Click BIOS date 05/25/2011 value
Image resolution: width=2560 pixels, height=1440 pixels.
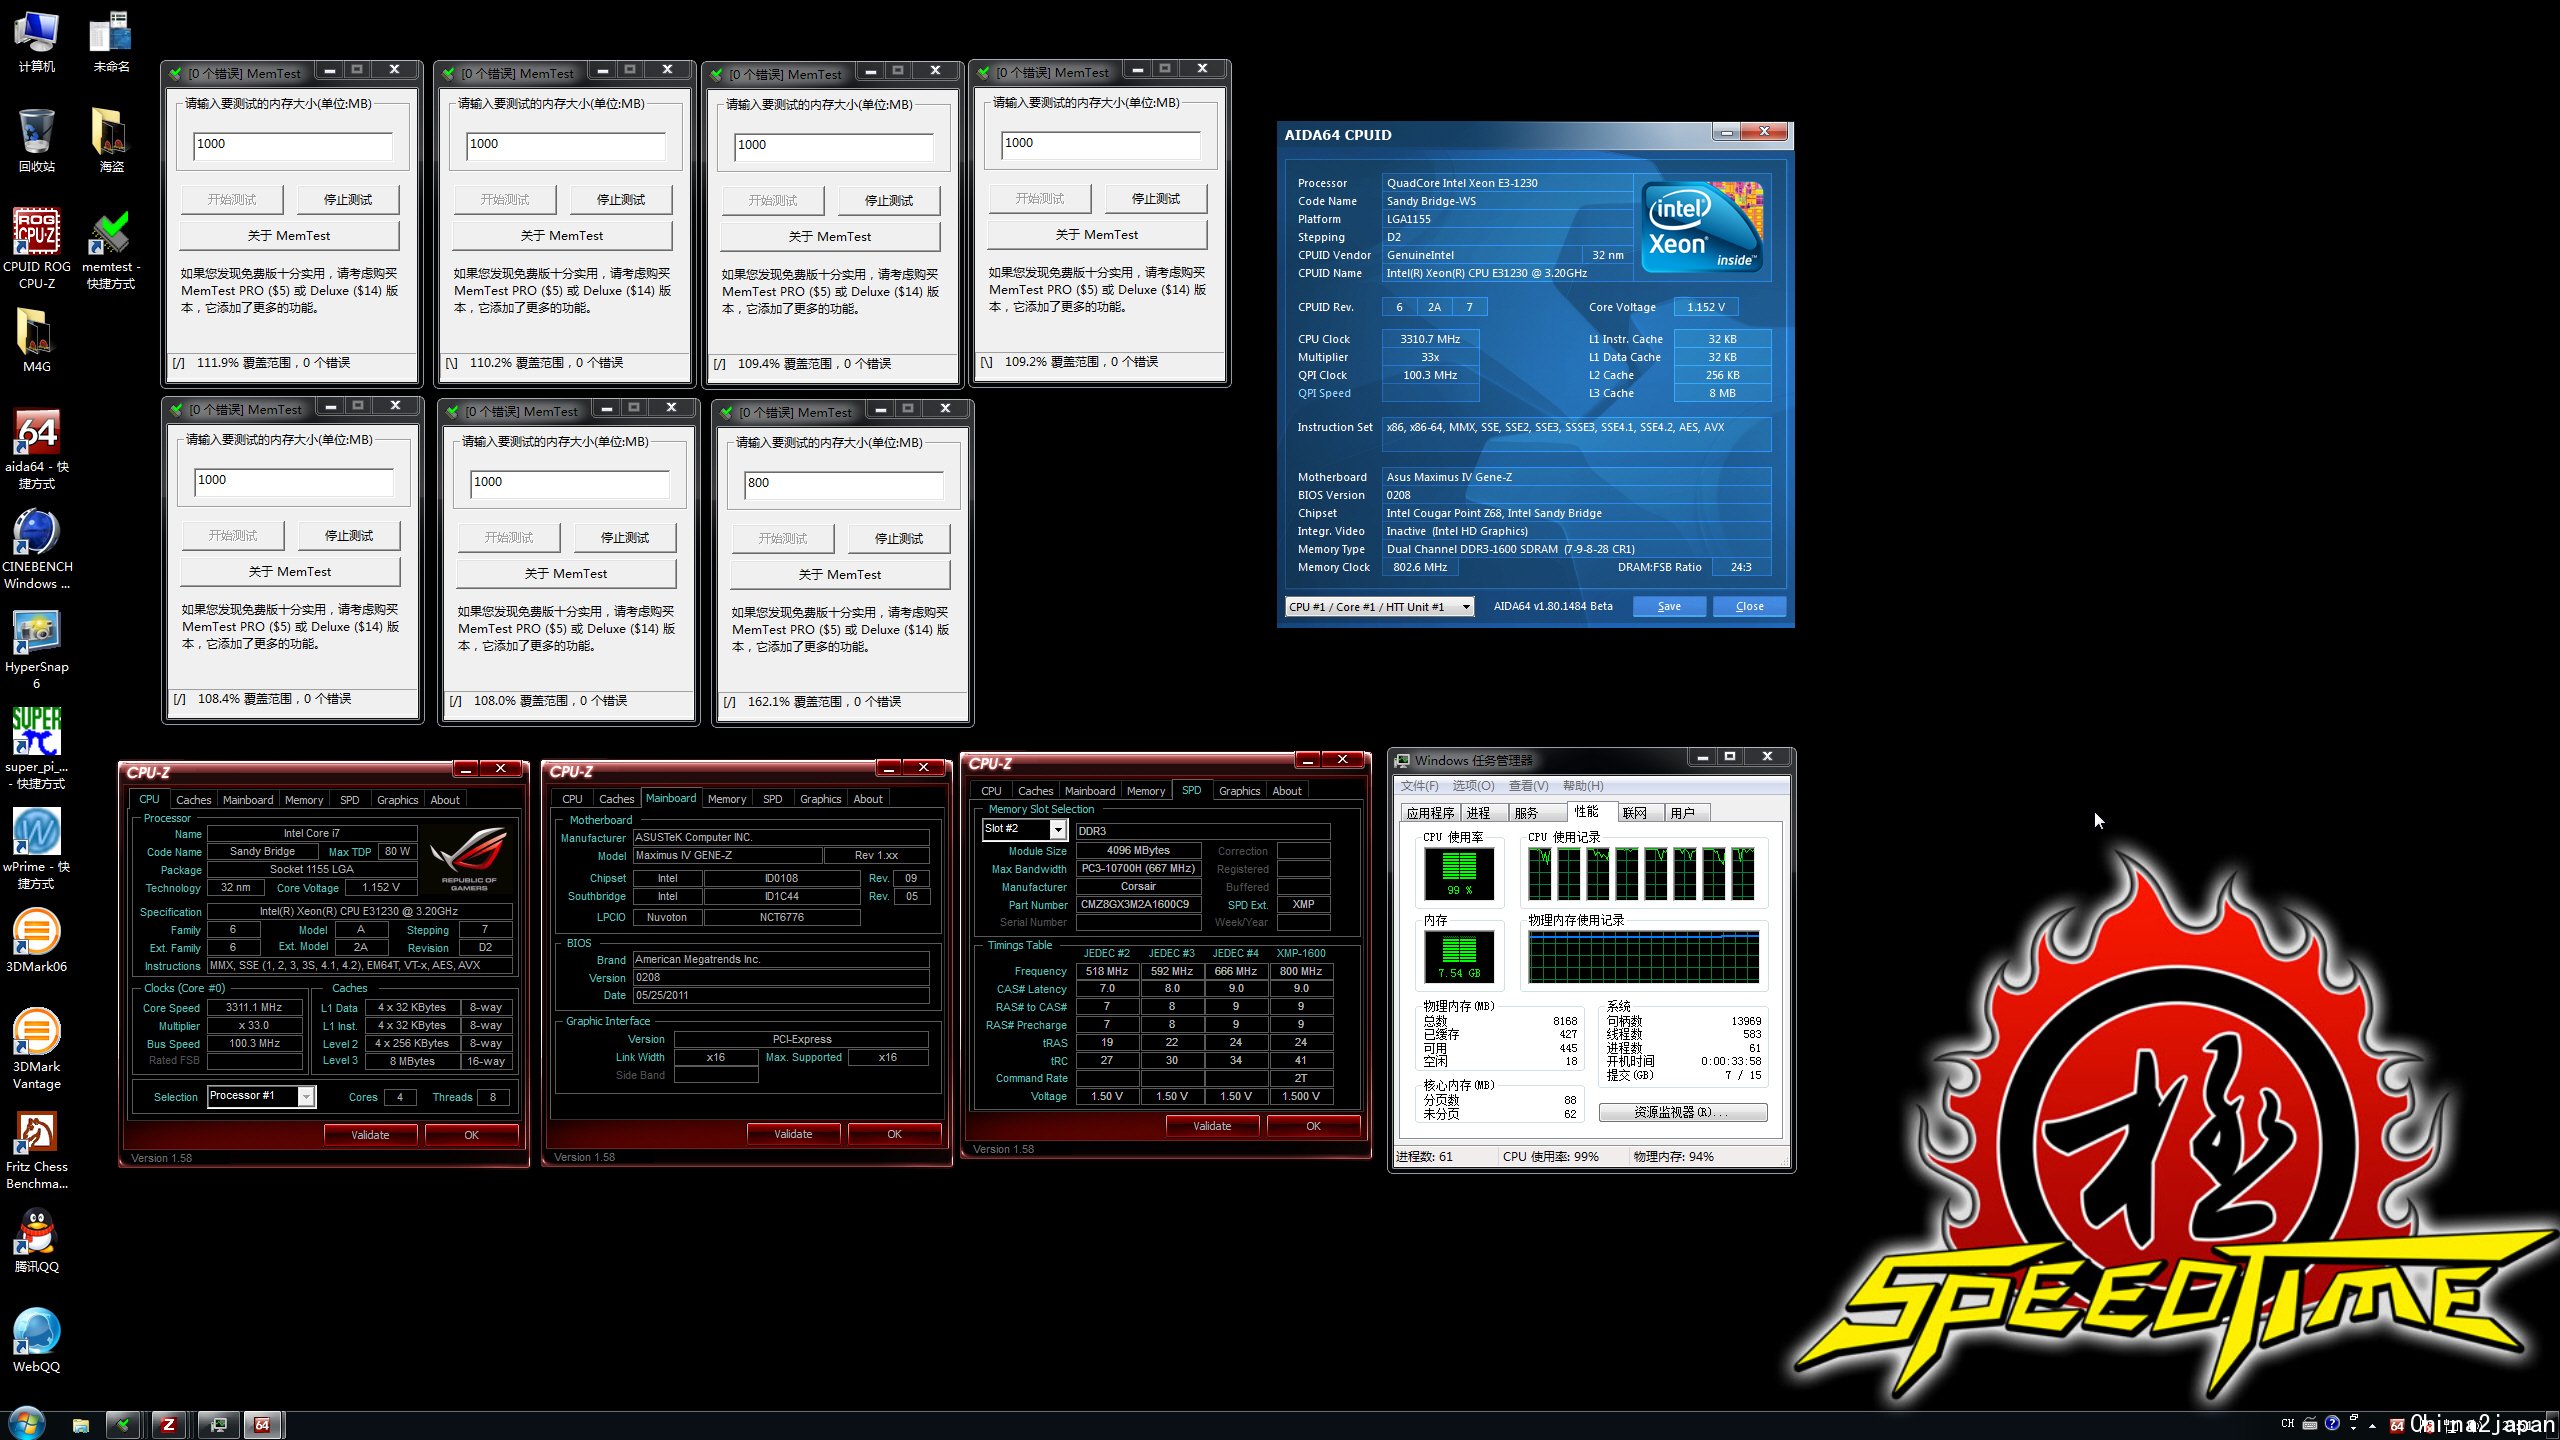[x=781, y=995]
